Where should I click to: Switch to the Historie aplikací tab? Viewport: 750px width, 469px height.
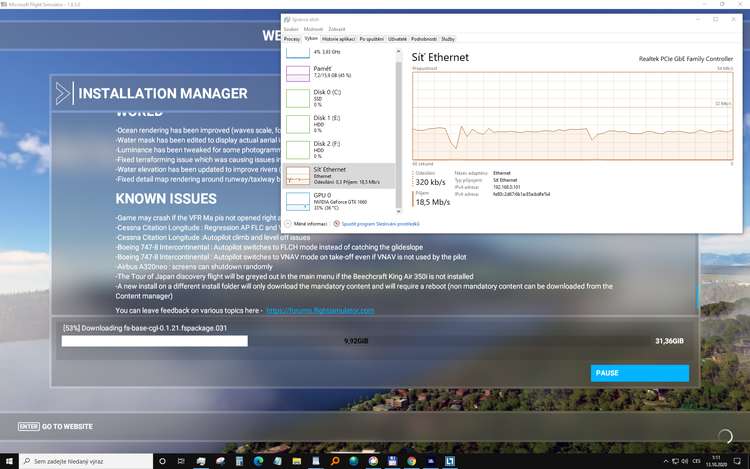point(338,39)
